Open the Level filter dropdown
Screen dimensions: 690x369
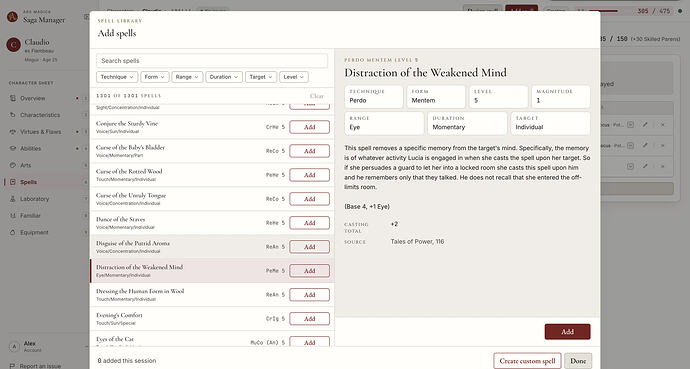[294, 77]
